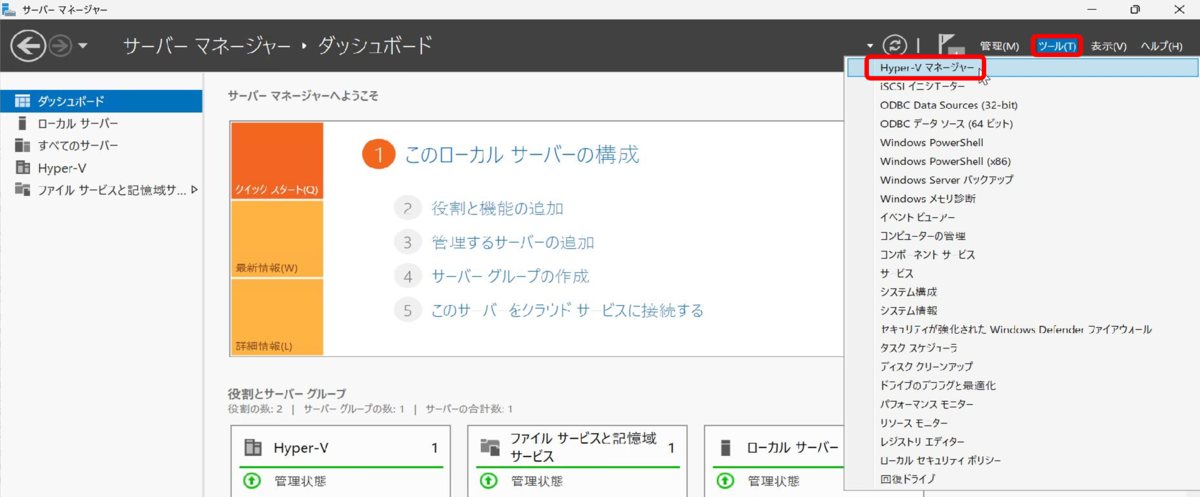
Task: Click 管理するサーバーの追加 link
Action: (x=512, y=242)
